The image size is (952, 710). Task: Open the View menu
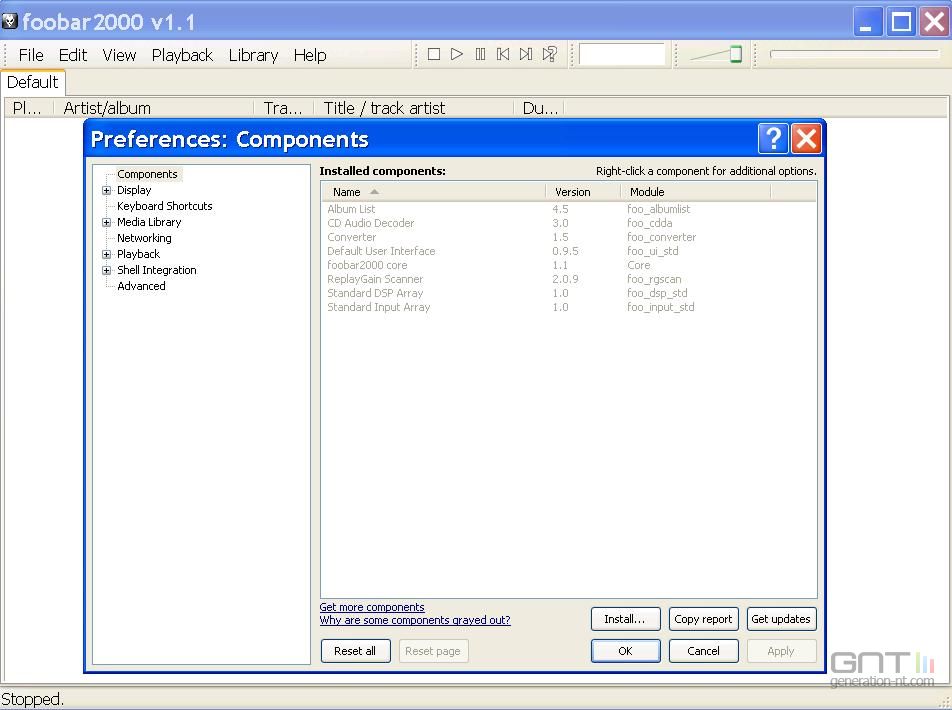pyautogui.click(x=119, y=55)
